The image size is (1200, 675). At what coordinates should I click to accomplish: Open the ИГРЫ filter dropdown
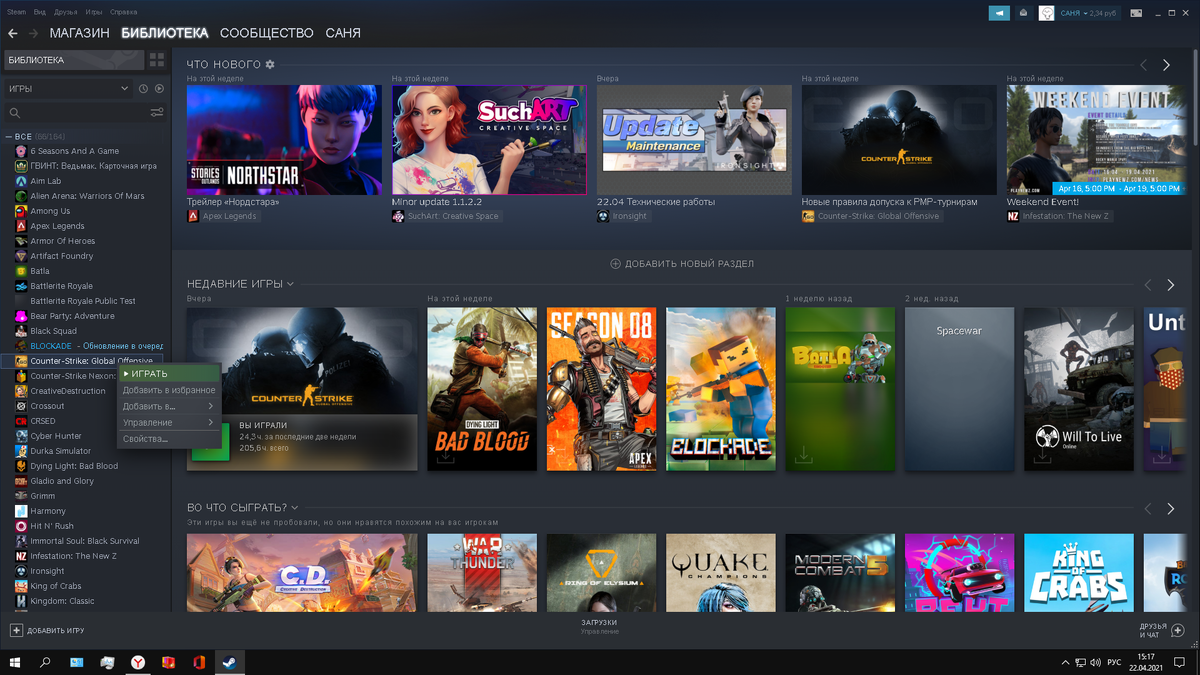click(x=69, y=89)
